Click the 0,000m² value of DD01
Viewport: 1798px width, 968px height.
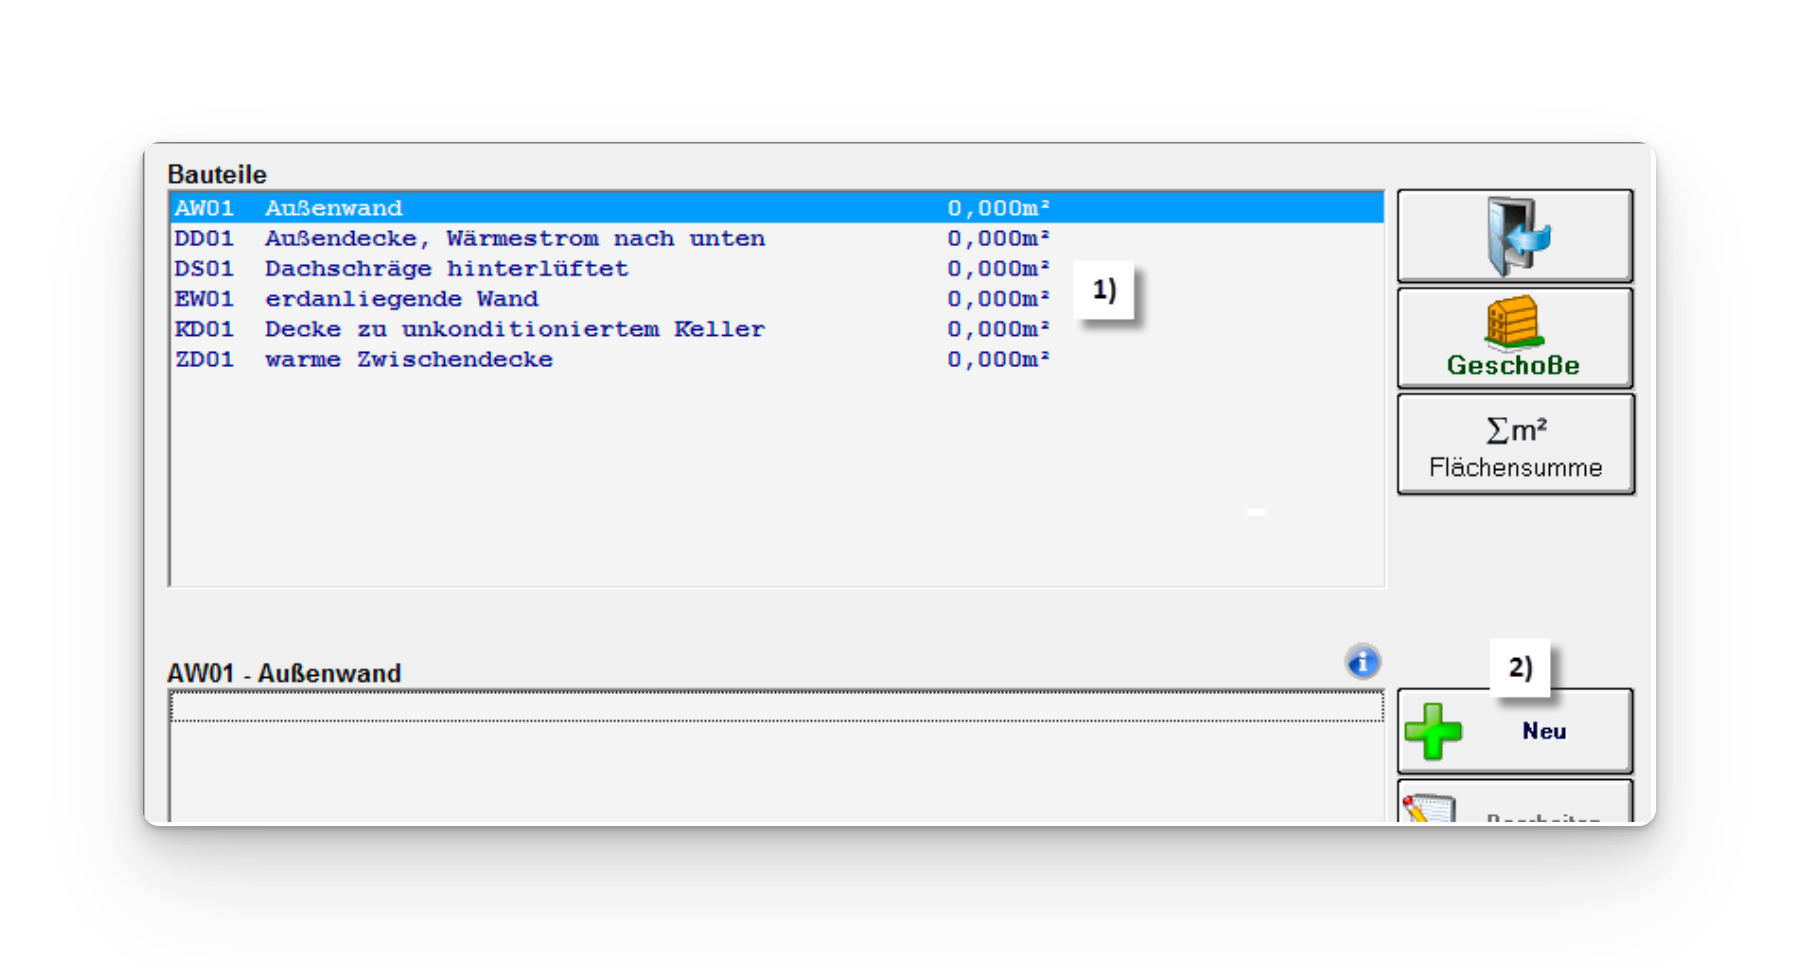click(x=998, y=239)
